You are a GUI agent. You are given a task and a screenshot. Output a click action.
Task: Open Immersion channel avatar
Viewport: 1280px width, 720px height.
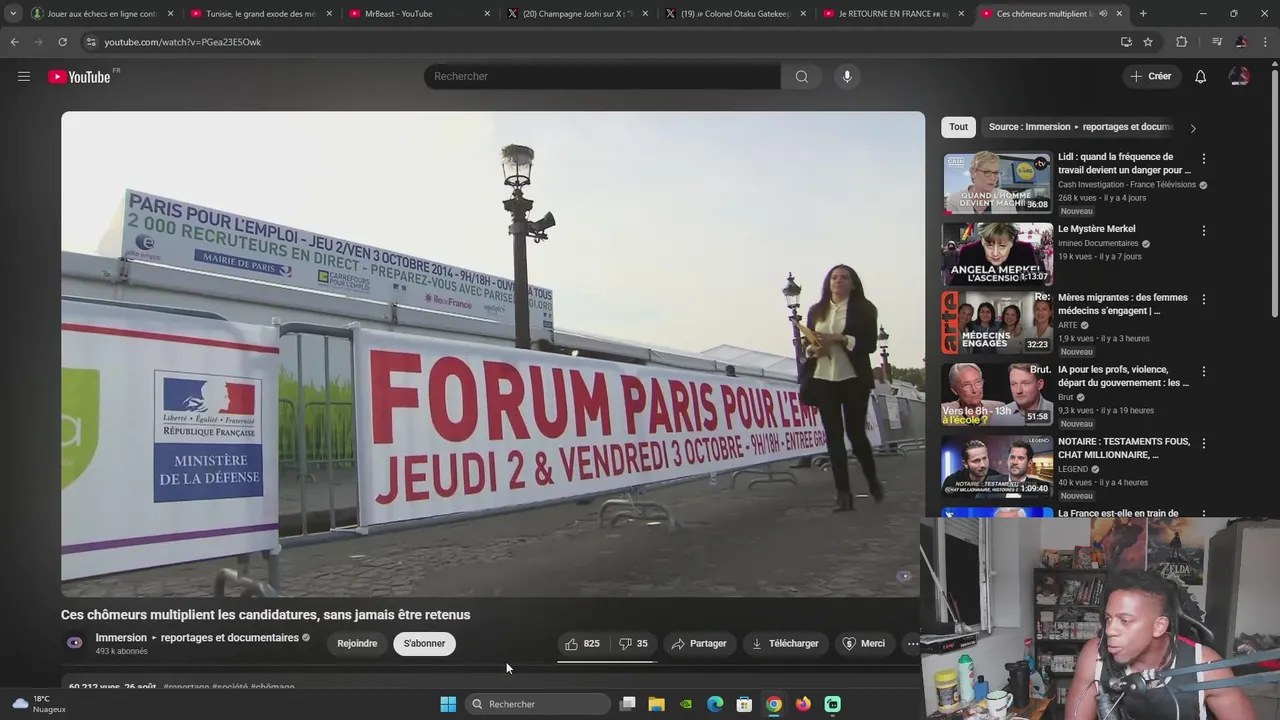[x=74, y=643]
